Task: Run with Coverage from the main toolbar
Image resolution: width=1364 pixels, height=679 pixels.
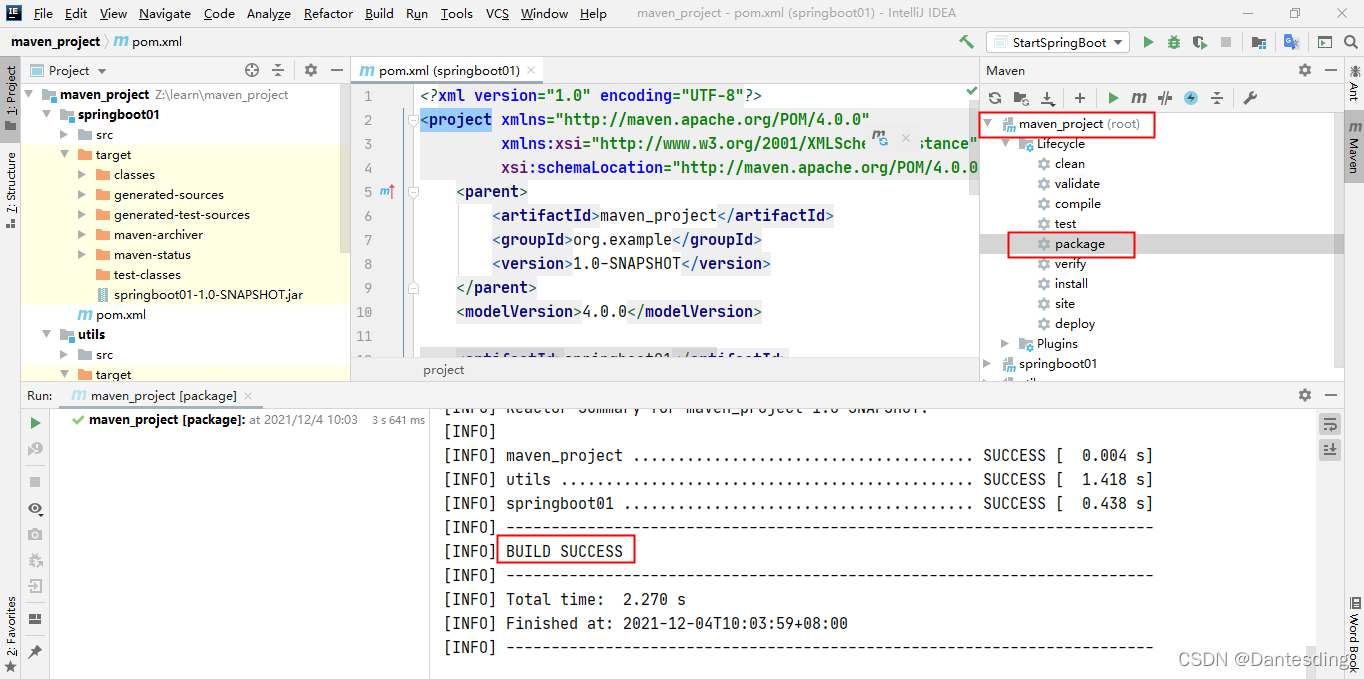Action: click(1200, 42)
